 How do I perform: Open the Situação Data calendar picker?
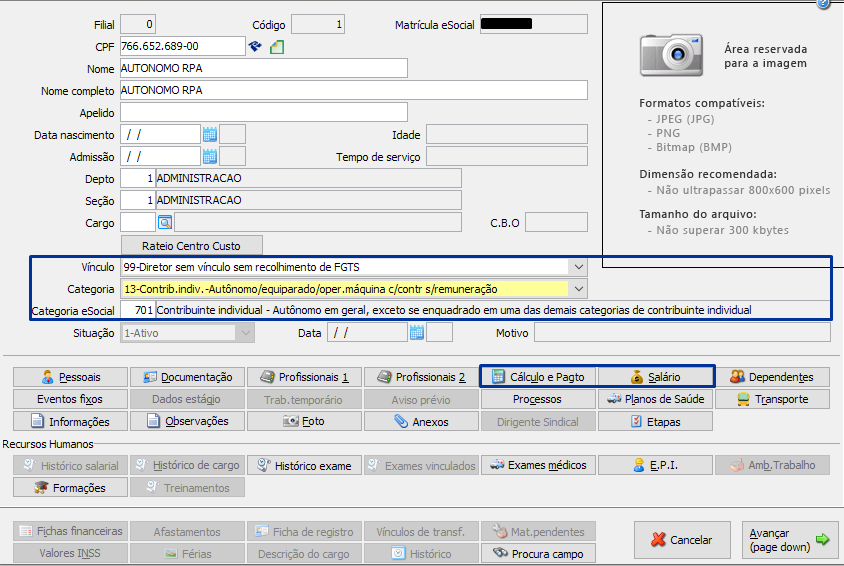417,332
